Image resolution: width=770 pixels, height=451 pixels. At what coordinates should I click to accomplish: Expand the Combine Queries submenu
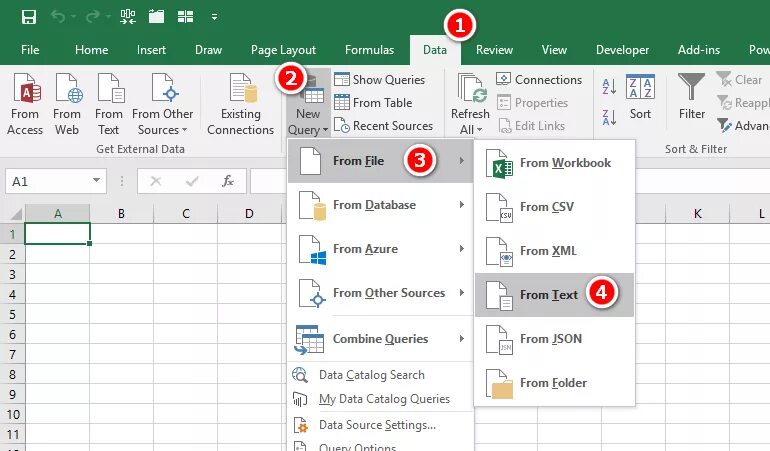(380, 338)
